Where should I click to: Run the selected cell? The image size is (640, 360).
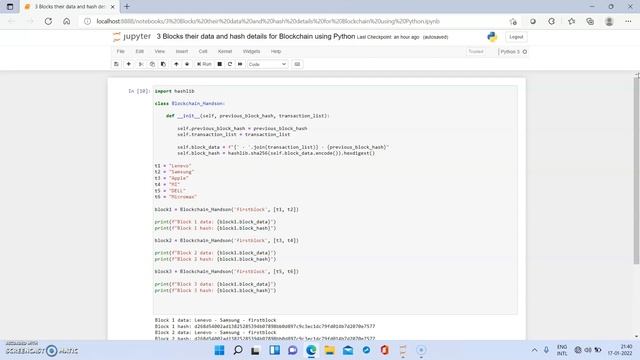pos(204,64)
